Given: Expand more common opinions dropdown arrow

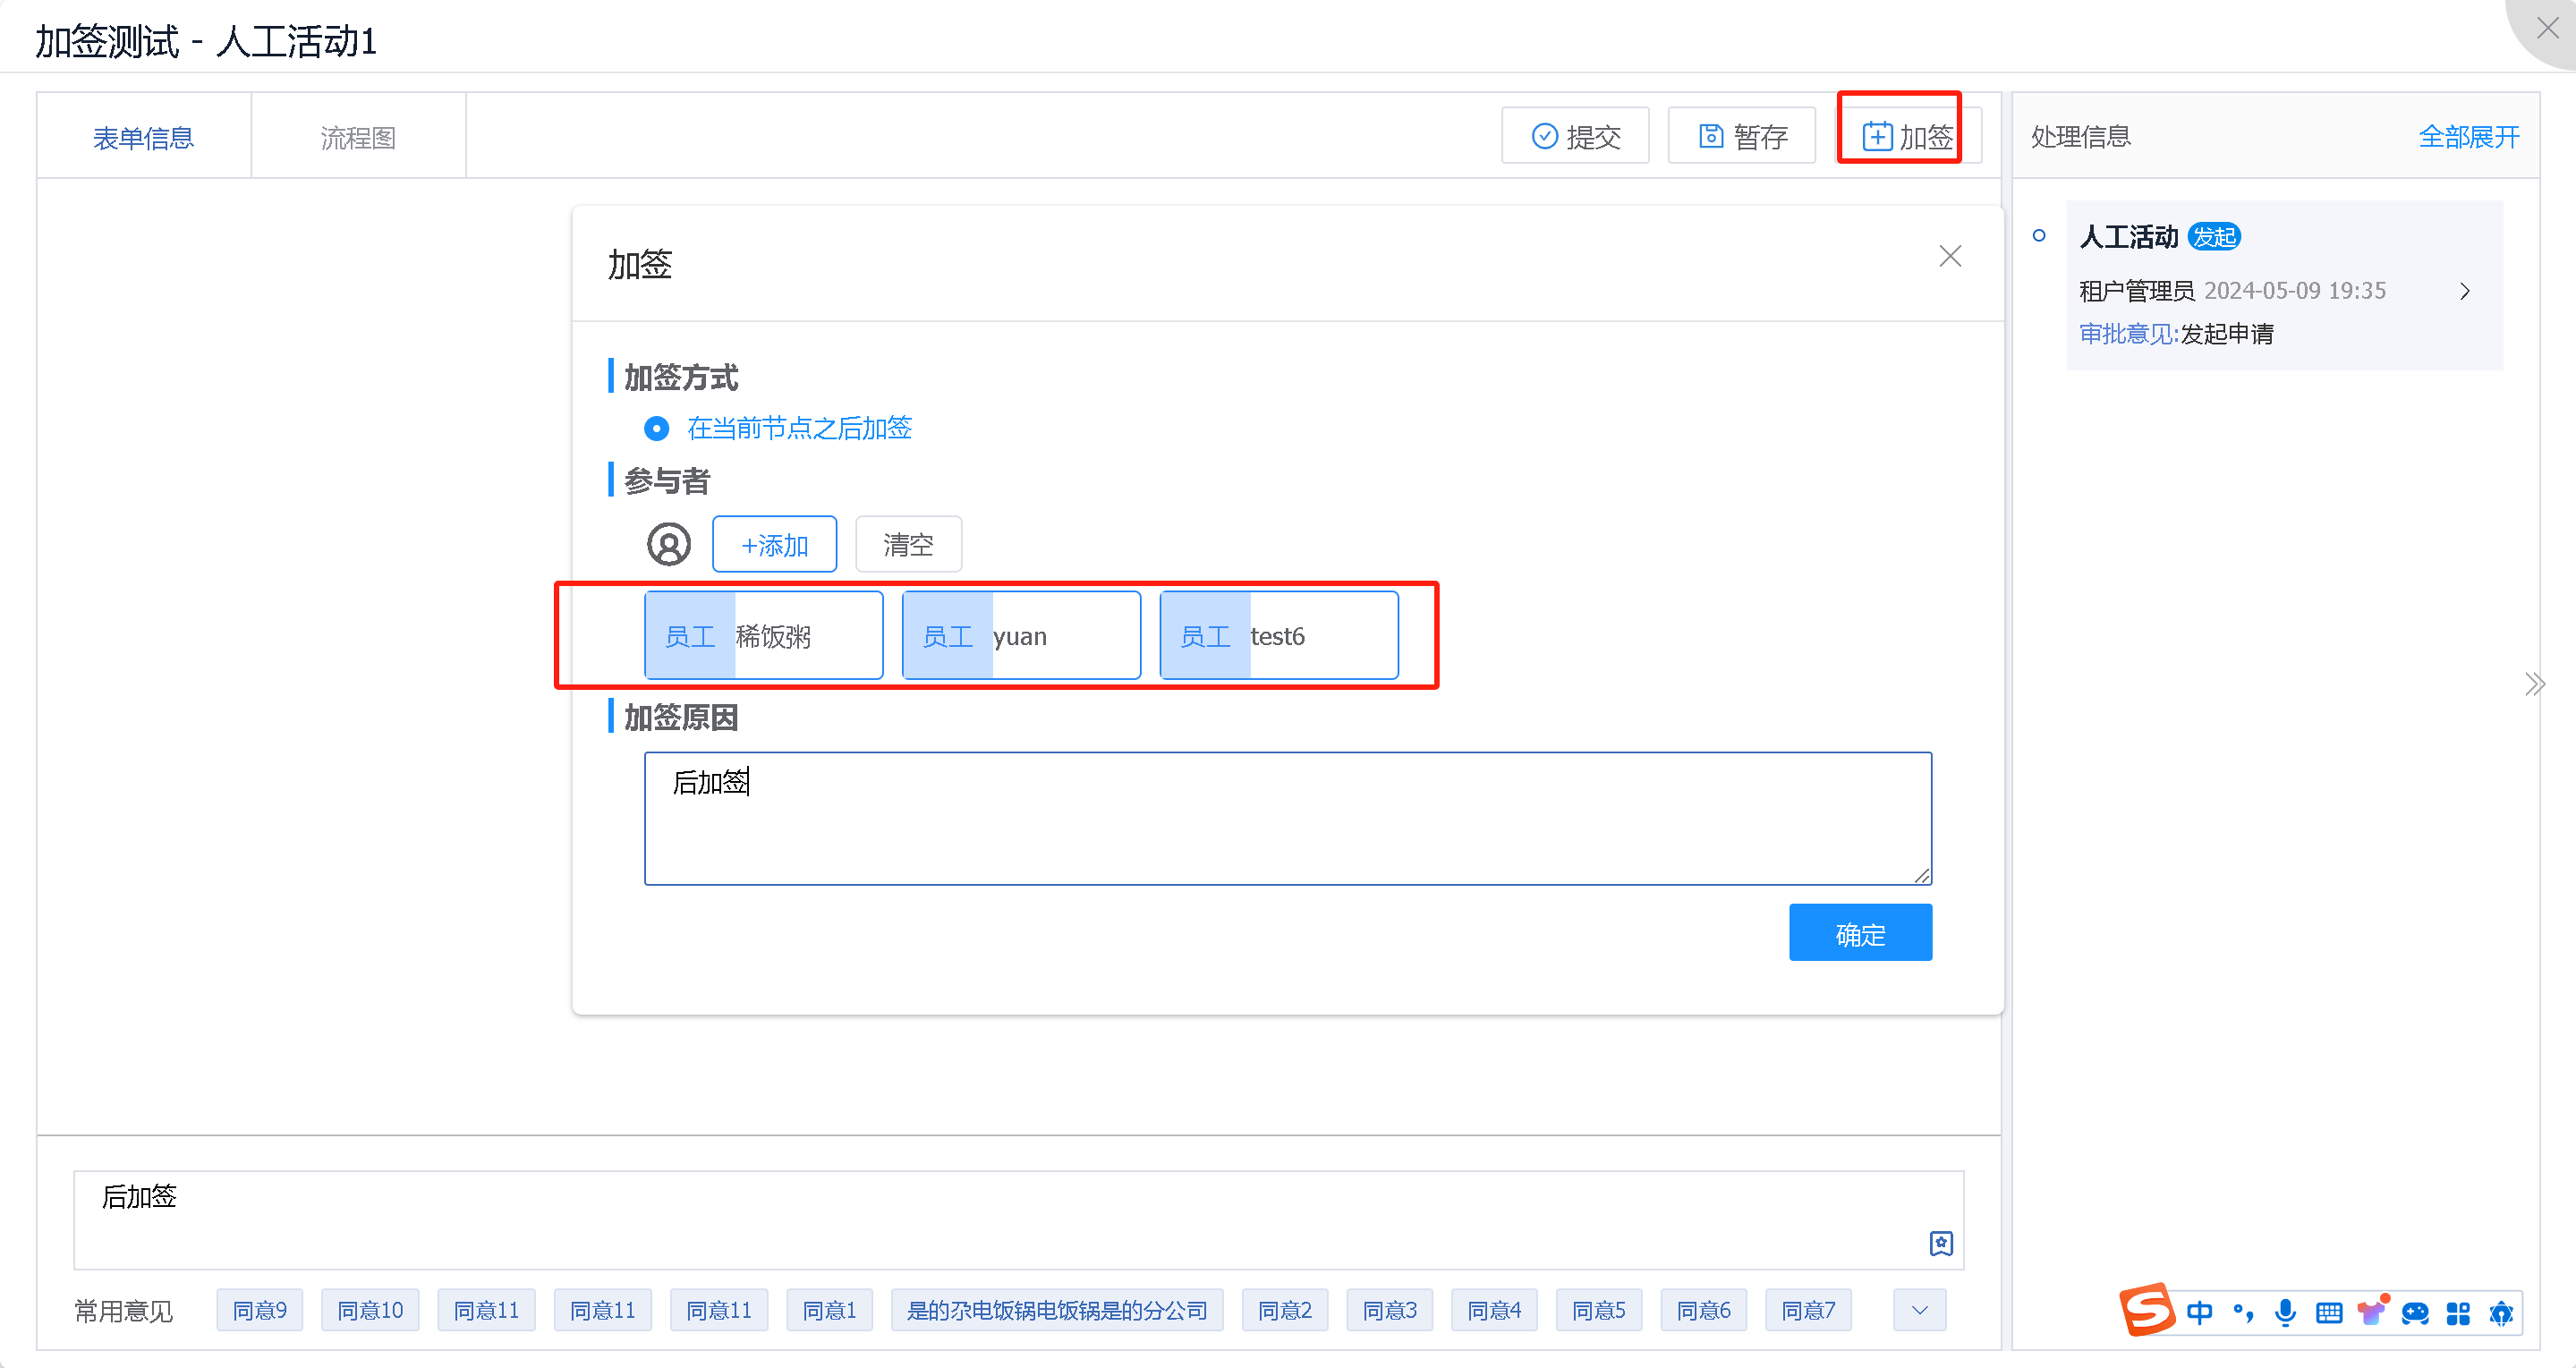Looking at the screenshot, I should pos(1919,1310).
